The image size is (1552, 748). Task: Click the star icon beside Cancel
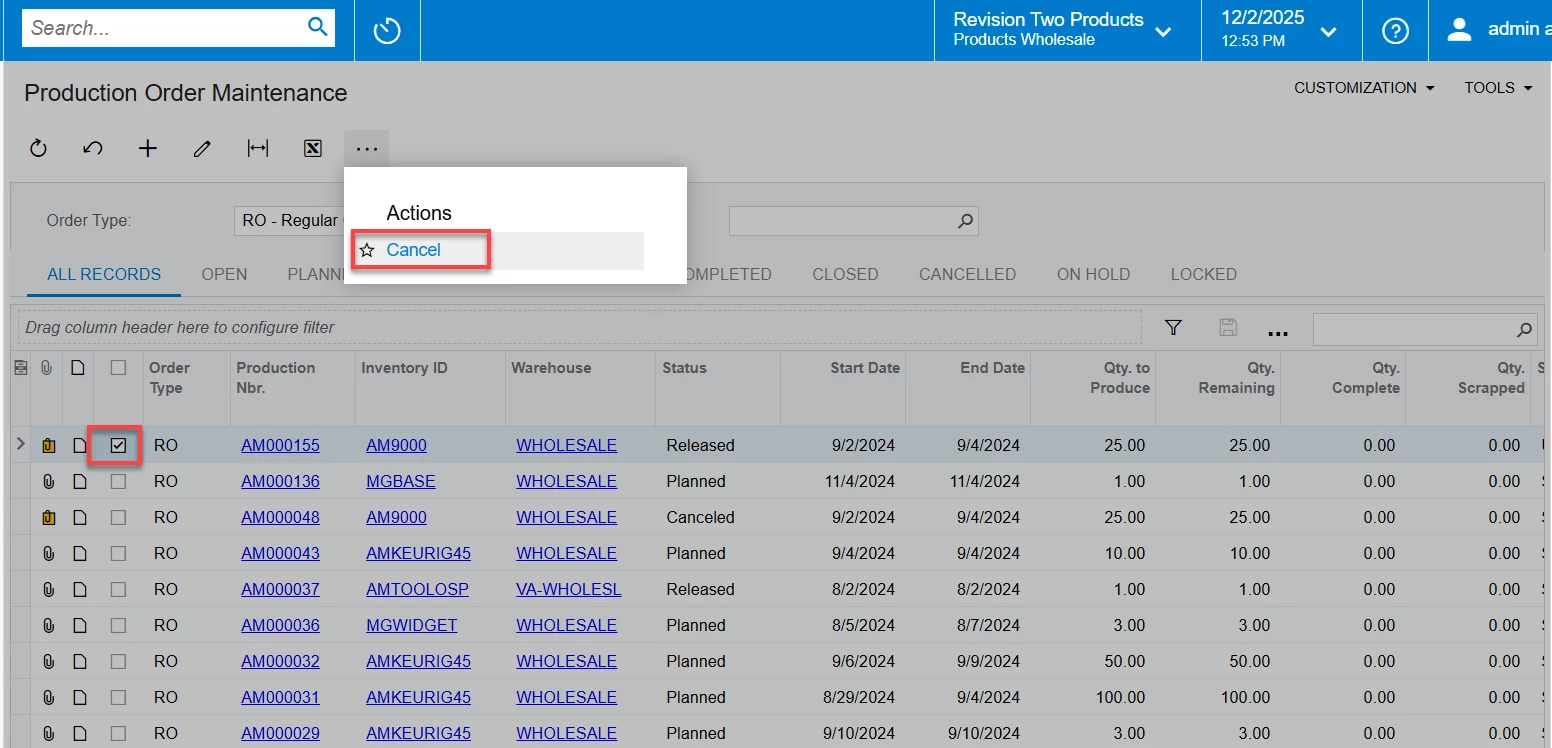367,250
